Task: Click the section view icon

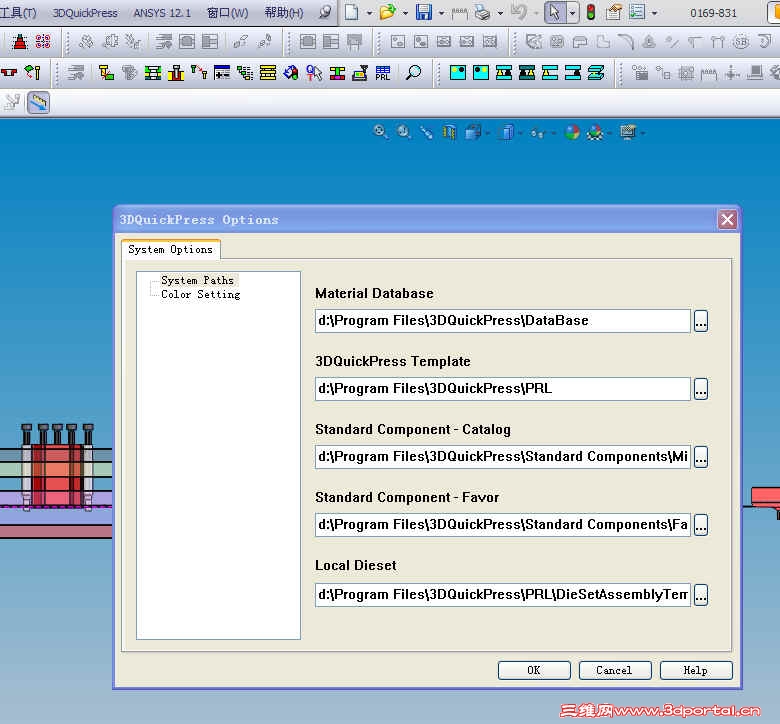Action: pyautogui.click(x=449, y=132)
